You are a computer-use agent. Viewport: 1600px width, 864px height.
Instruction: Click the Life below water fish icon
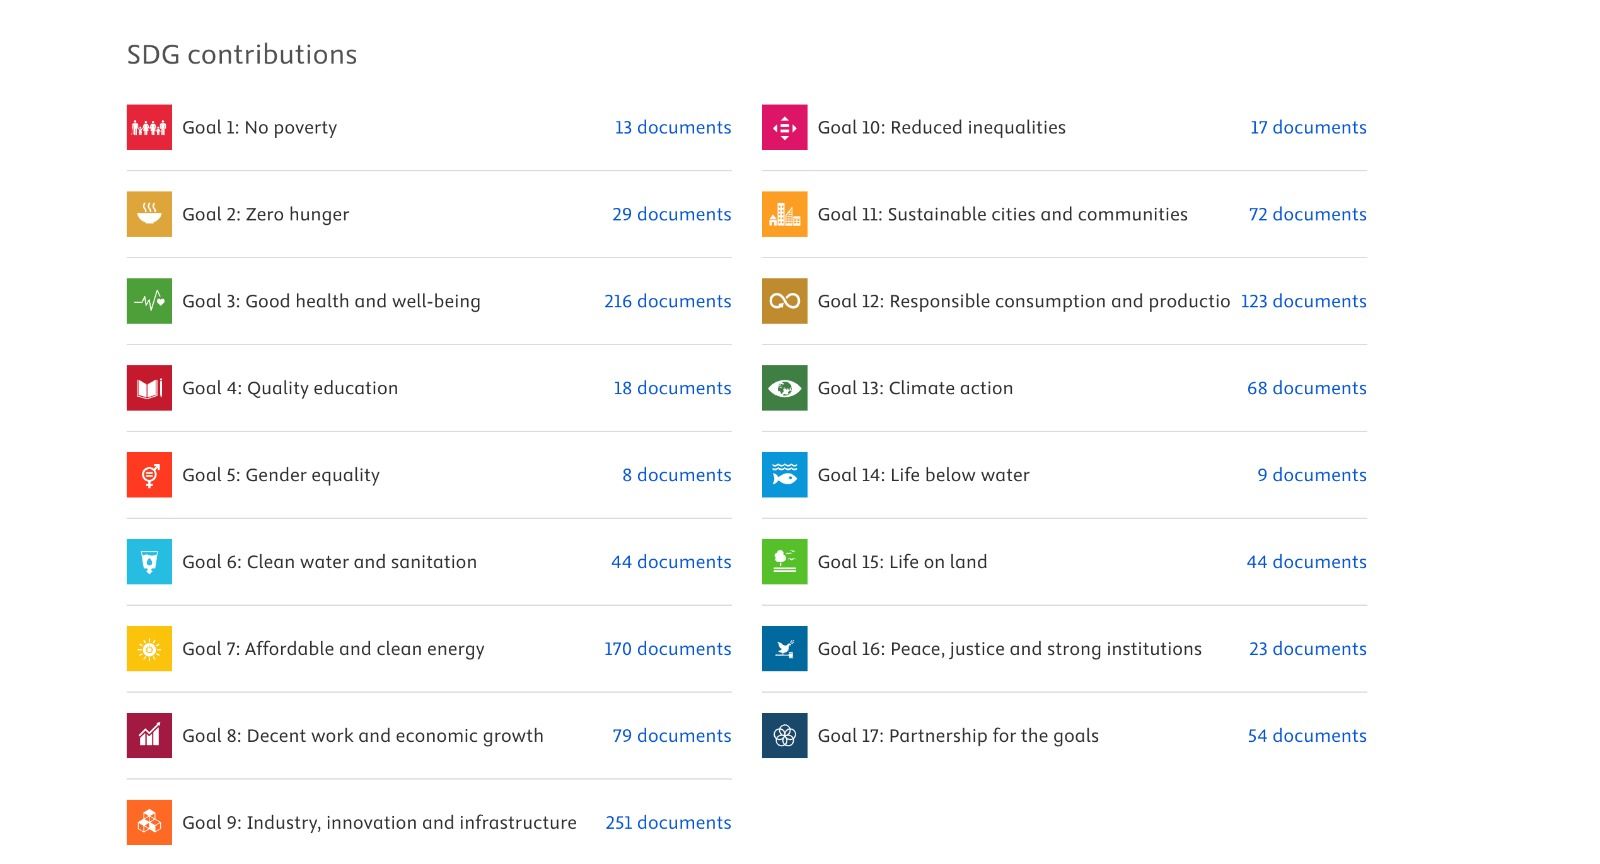pyautogui.click(x=784, y=475)
